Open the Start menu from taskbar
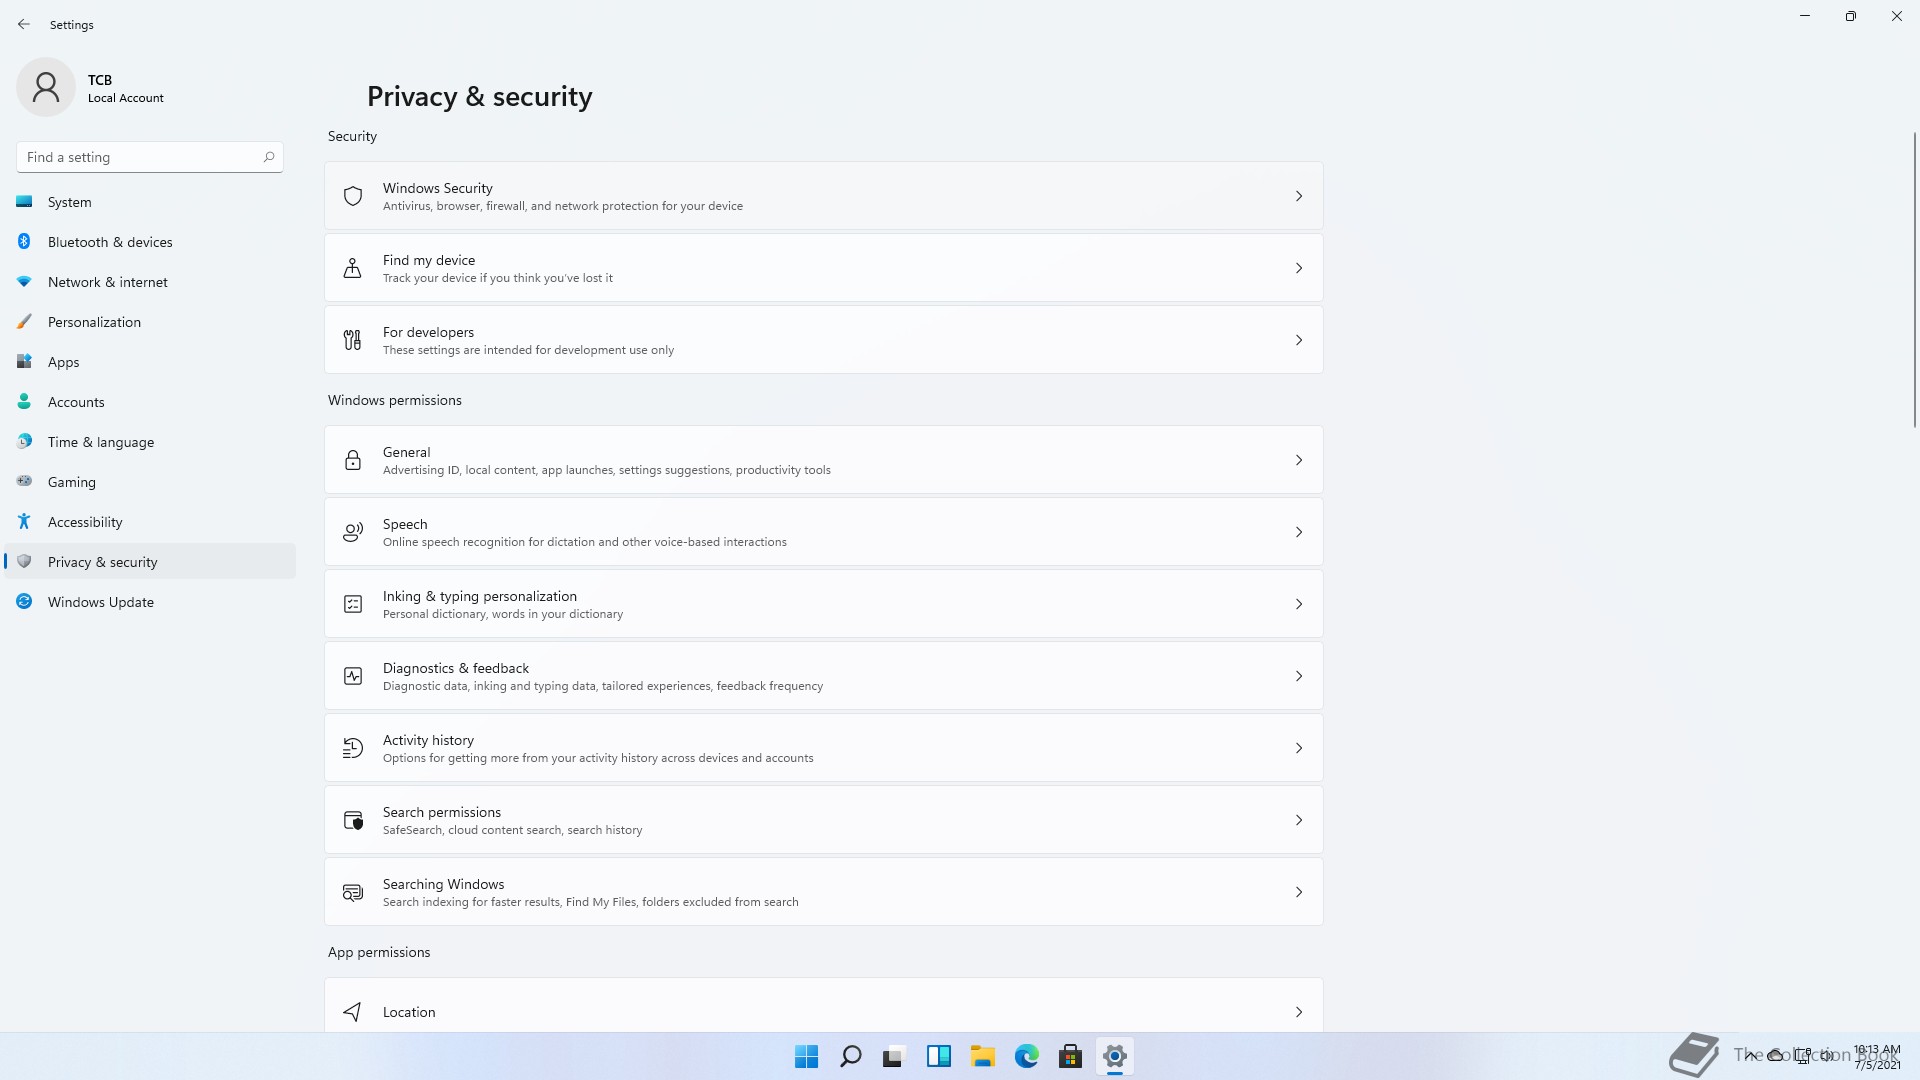 tap(806, 1056)
